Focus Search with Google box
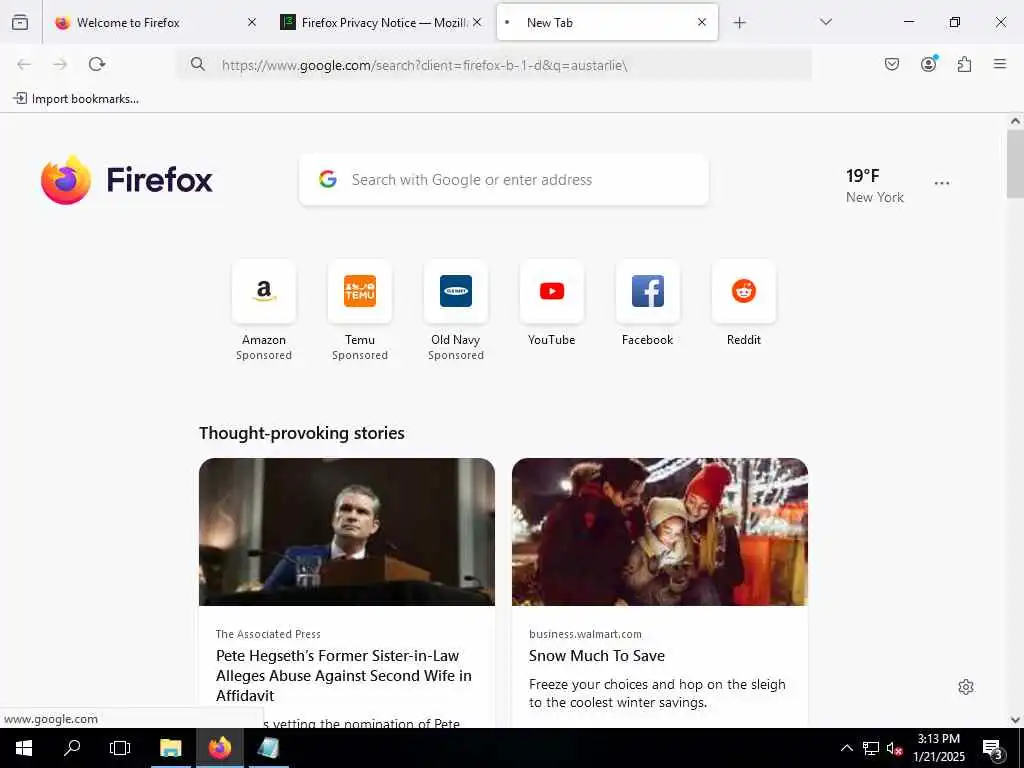The image size is (1024, 768). click(504, 180)
